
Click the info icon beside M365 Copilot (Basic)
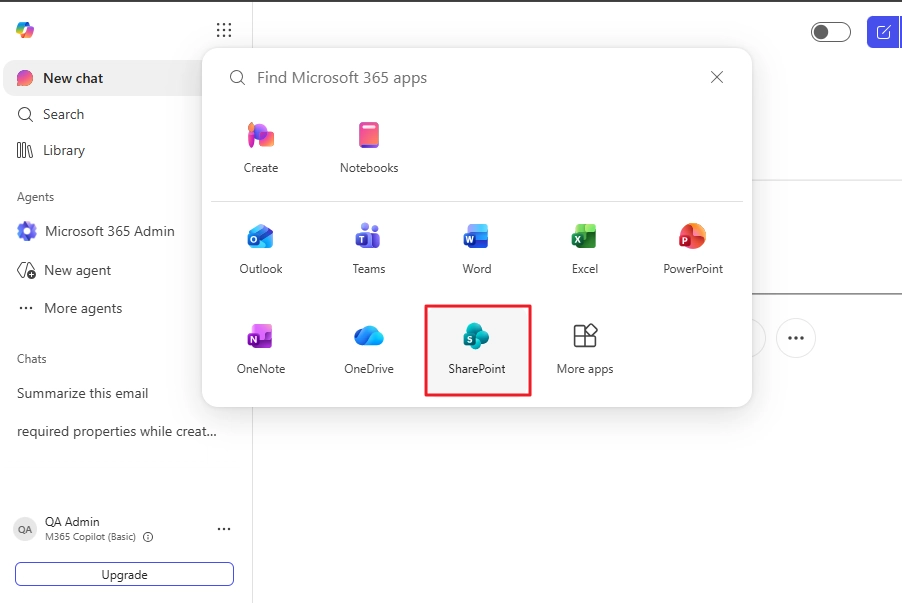[x=148, y=537]
